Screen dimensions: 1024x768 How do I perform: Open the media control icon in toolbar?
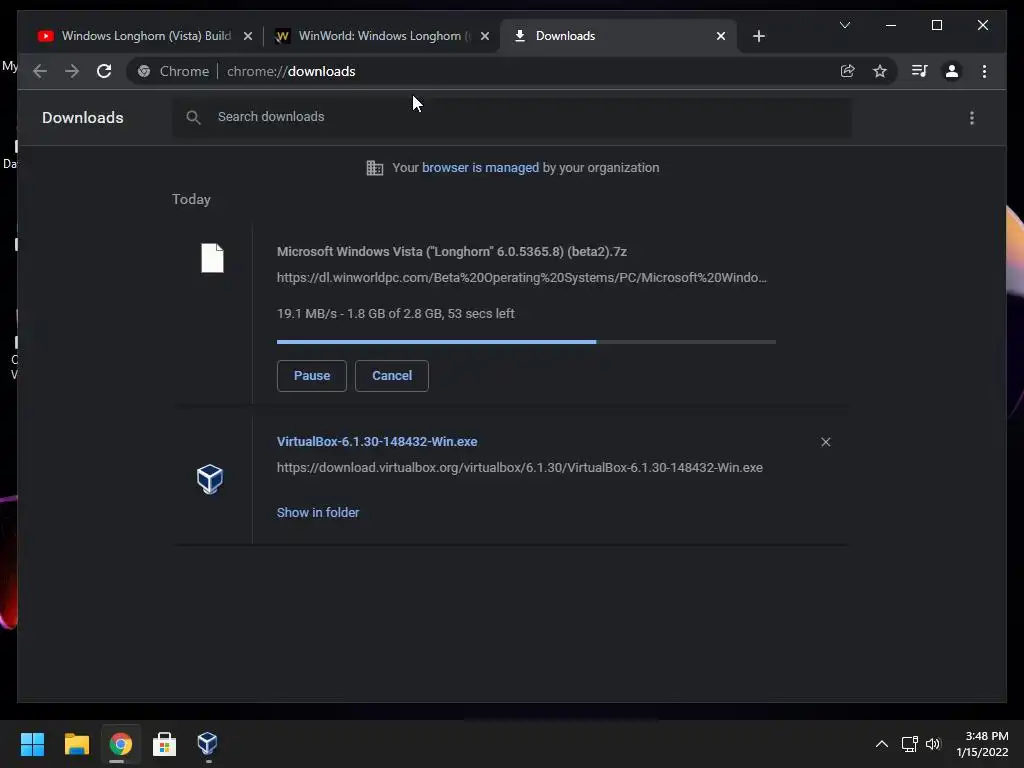click(x=920, y=71)
